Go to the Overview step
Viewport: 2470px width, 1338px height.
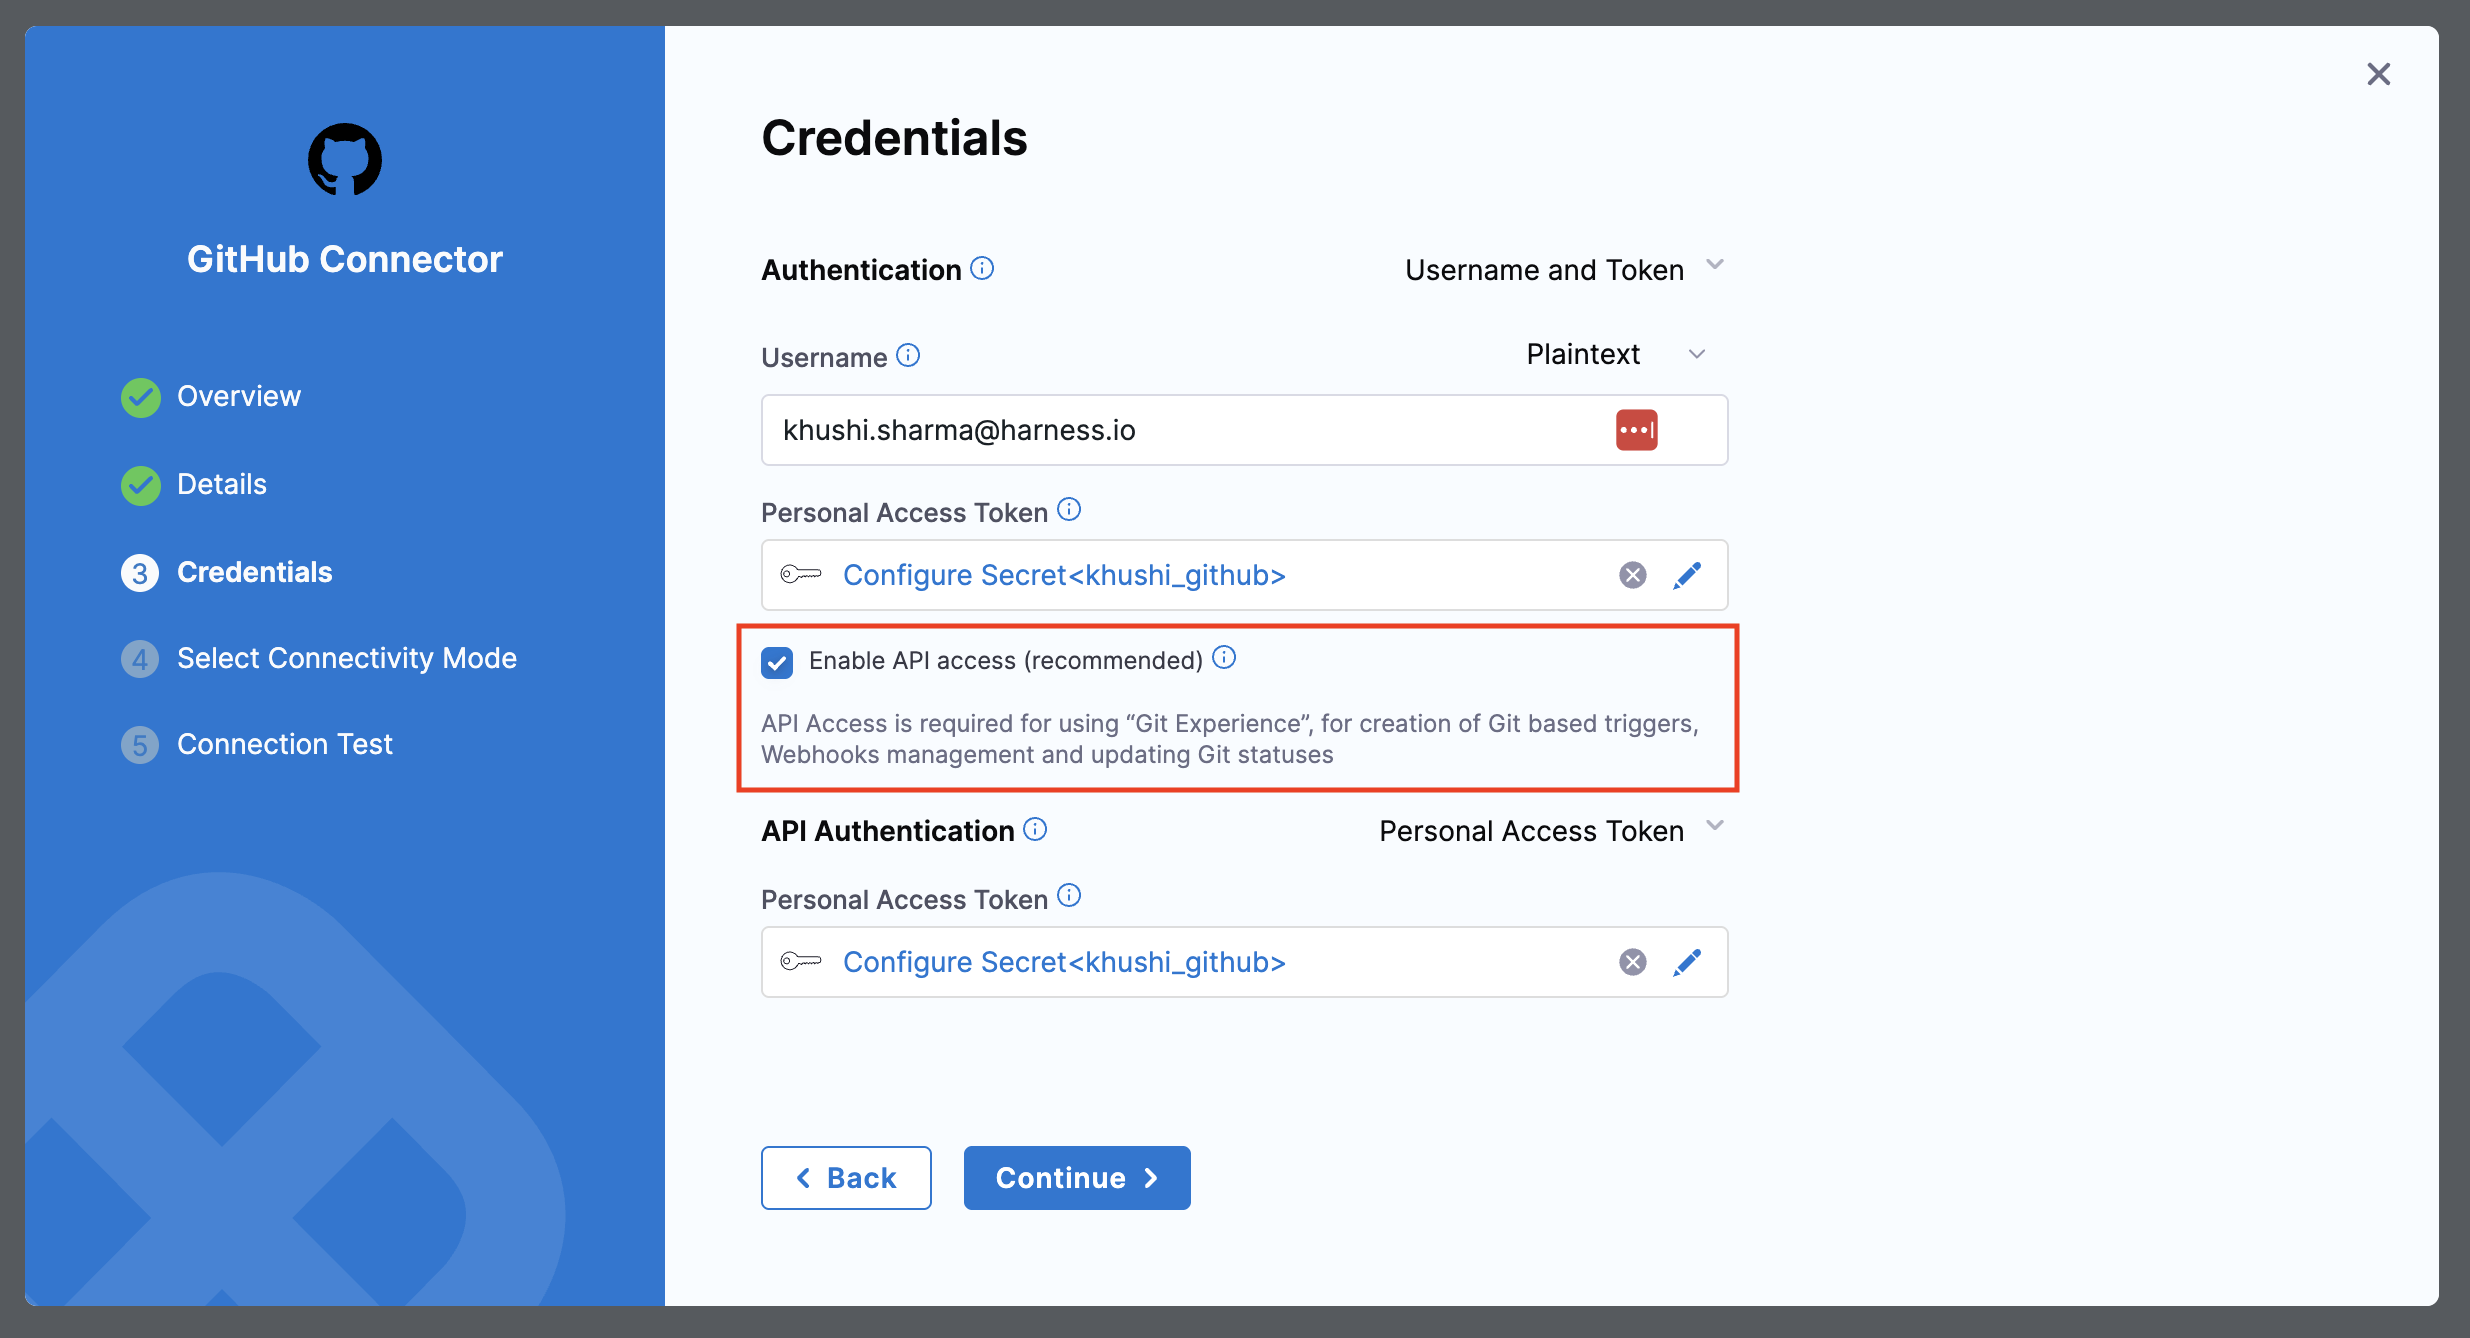[x=238, y=396]
